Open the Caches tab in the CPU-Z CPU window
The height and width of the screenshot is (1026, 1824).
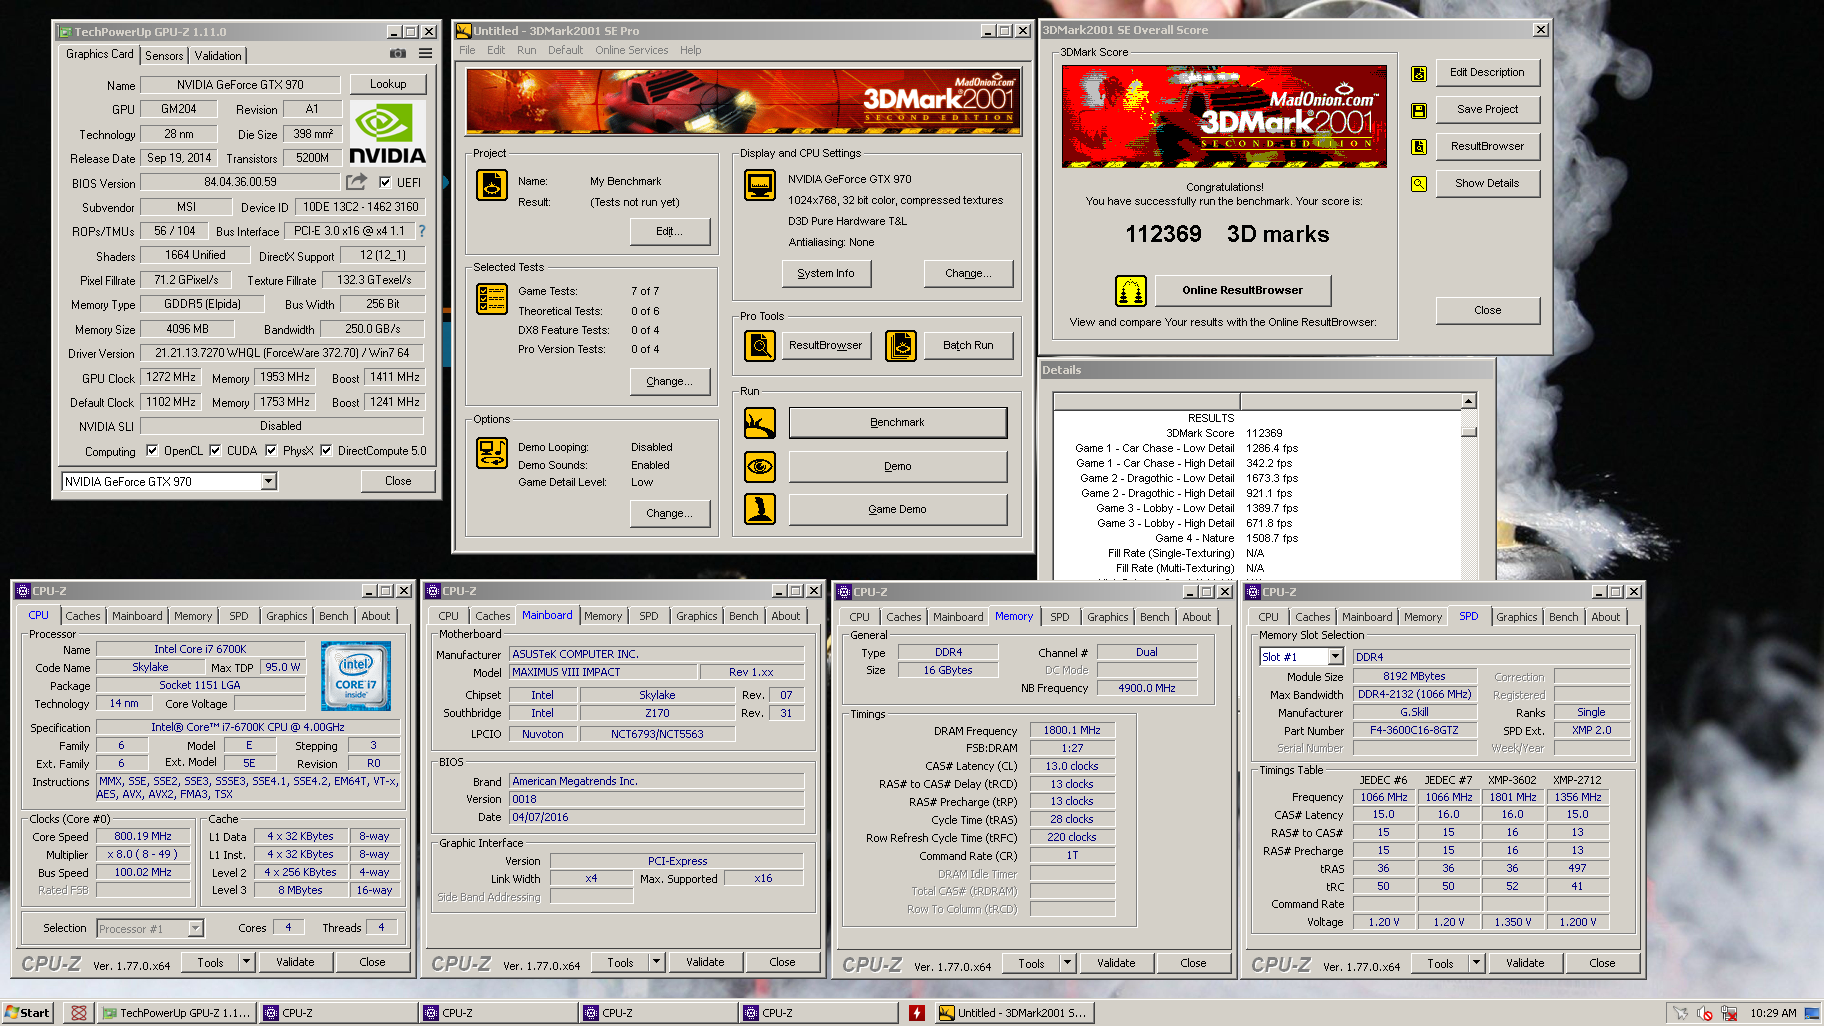[x=82, y=616]
